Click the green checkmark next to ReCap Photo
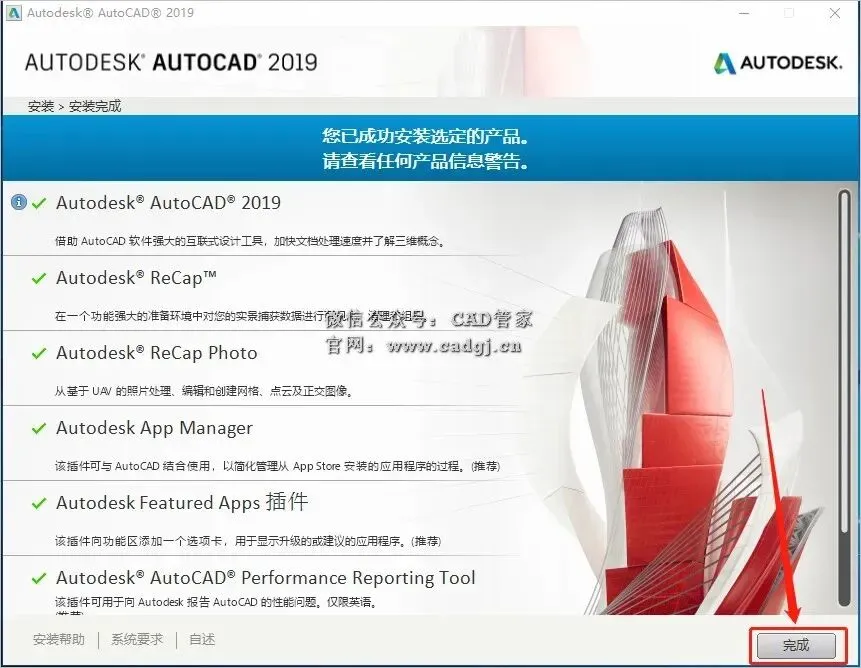Viewport: 861px width, 668px height. tap(39, 353)
